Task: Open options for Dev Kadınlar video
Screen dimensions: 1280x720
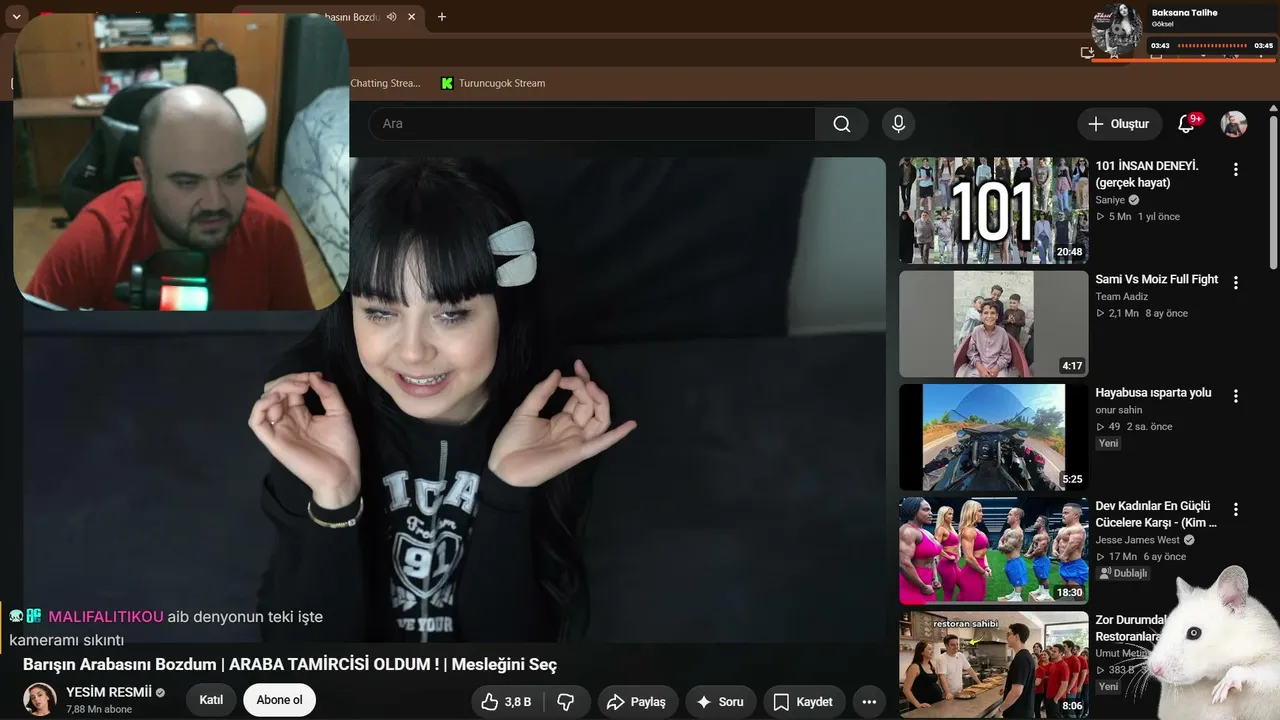Action: (1236, 509)
